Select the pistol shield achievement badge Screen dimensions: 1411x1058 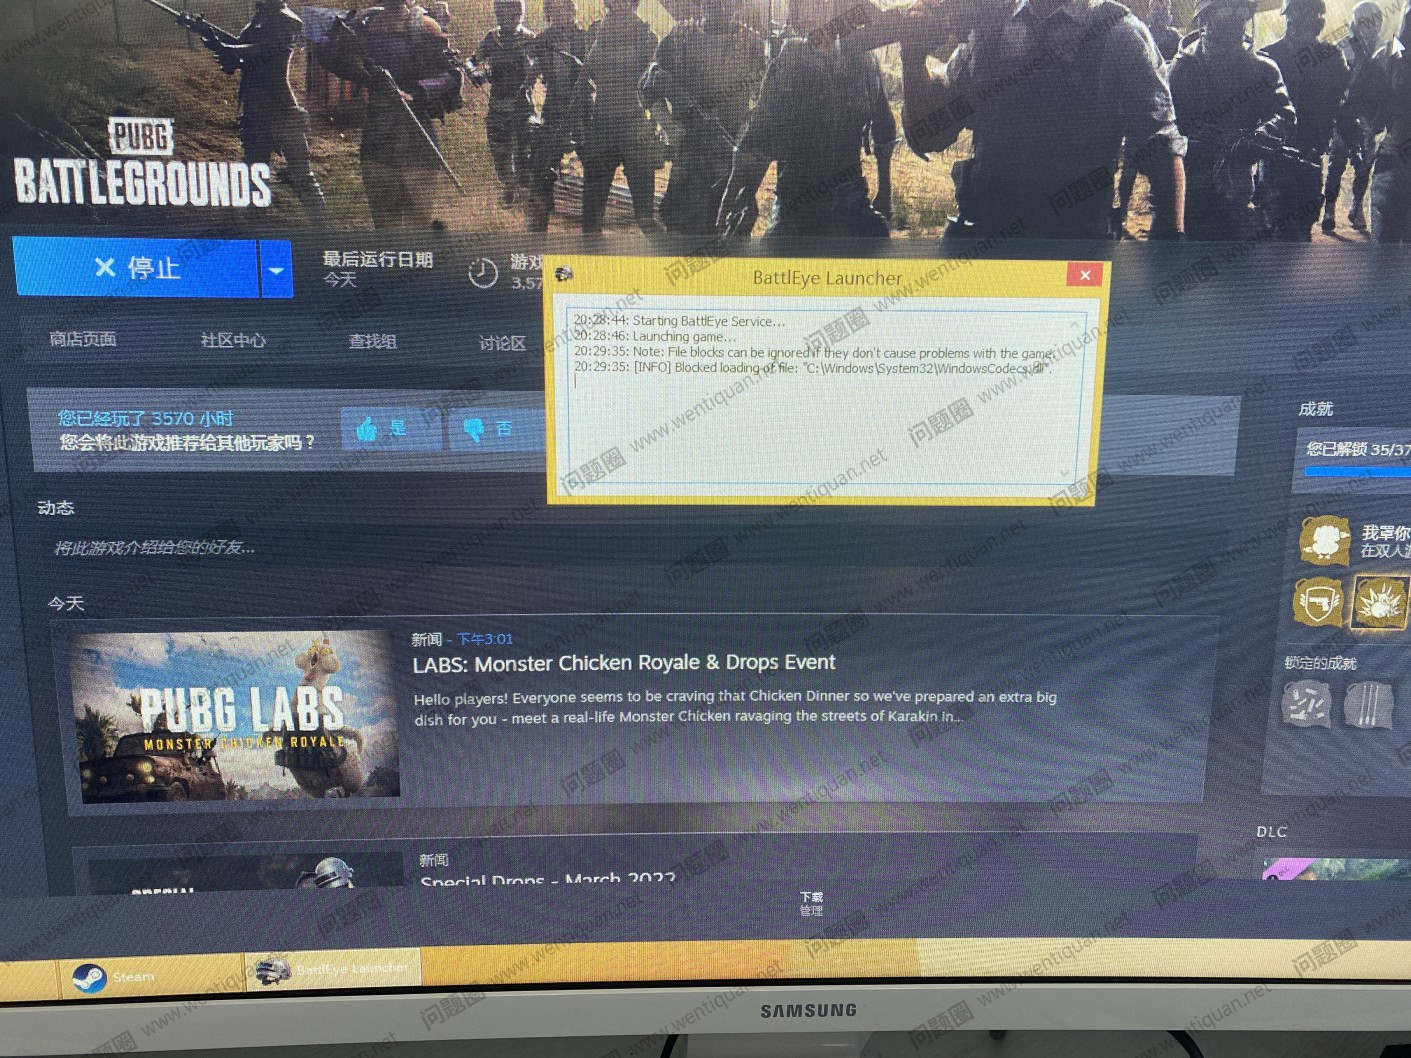pyautogui.click(x=1317, y=603)
